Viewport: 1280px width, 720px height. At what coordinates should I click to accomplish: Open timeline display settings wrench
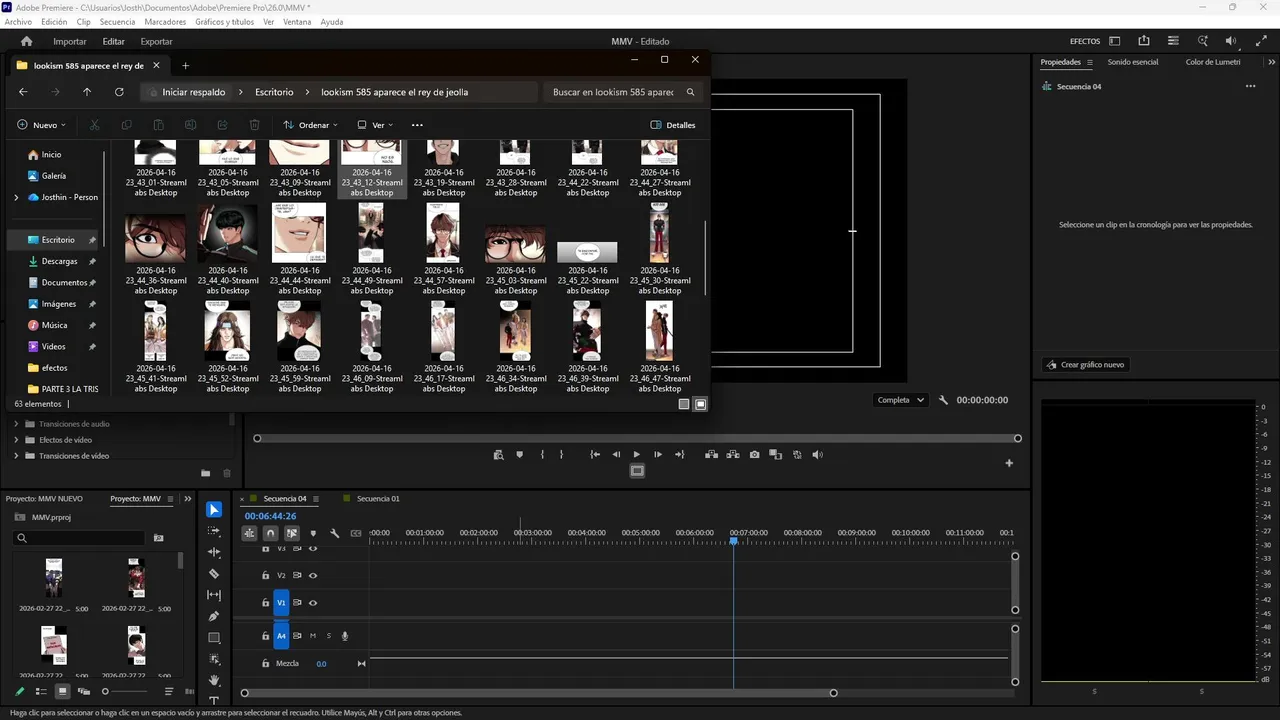(x=335, y=533)
